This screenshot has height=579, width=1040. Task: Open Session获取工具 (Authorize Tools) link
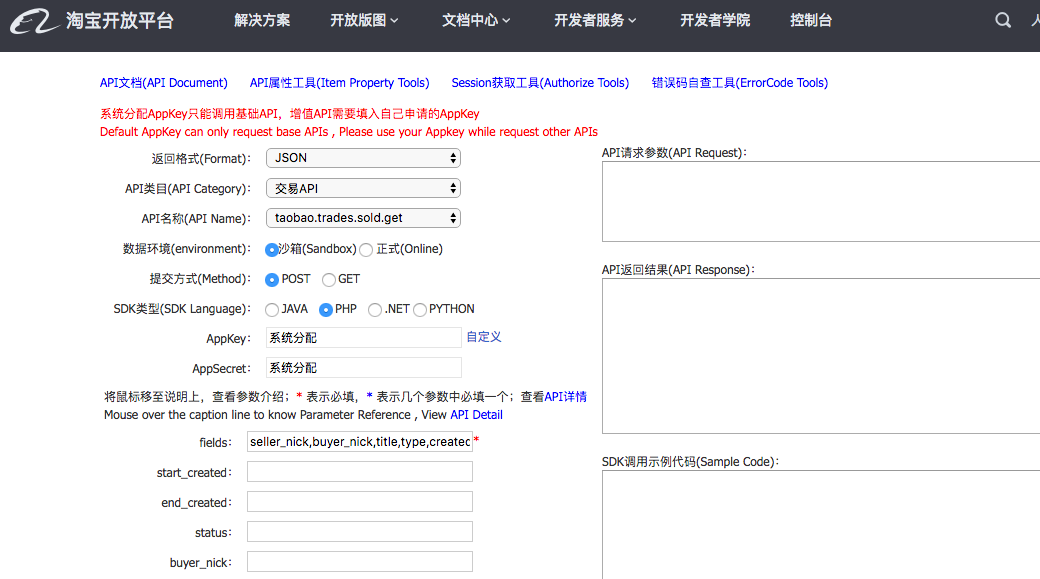point(540,83)
